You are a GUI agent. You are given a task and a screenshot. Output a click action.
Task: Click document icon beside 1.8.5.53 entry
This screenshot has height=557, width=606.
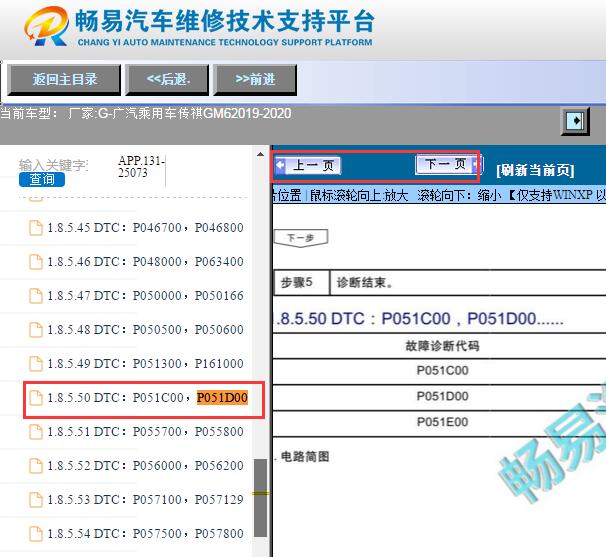click(x=36, y=500)
